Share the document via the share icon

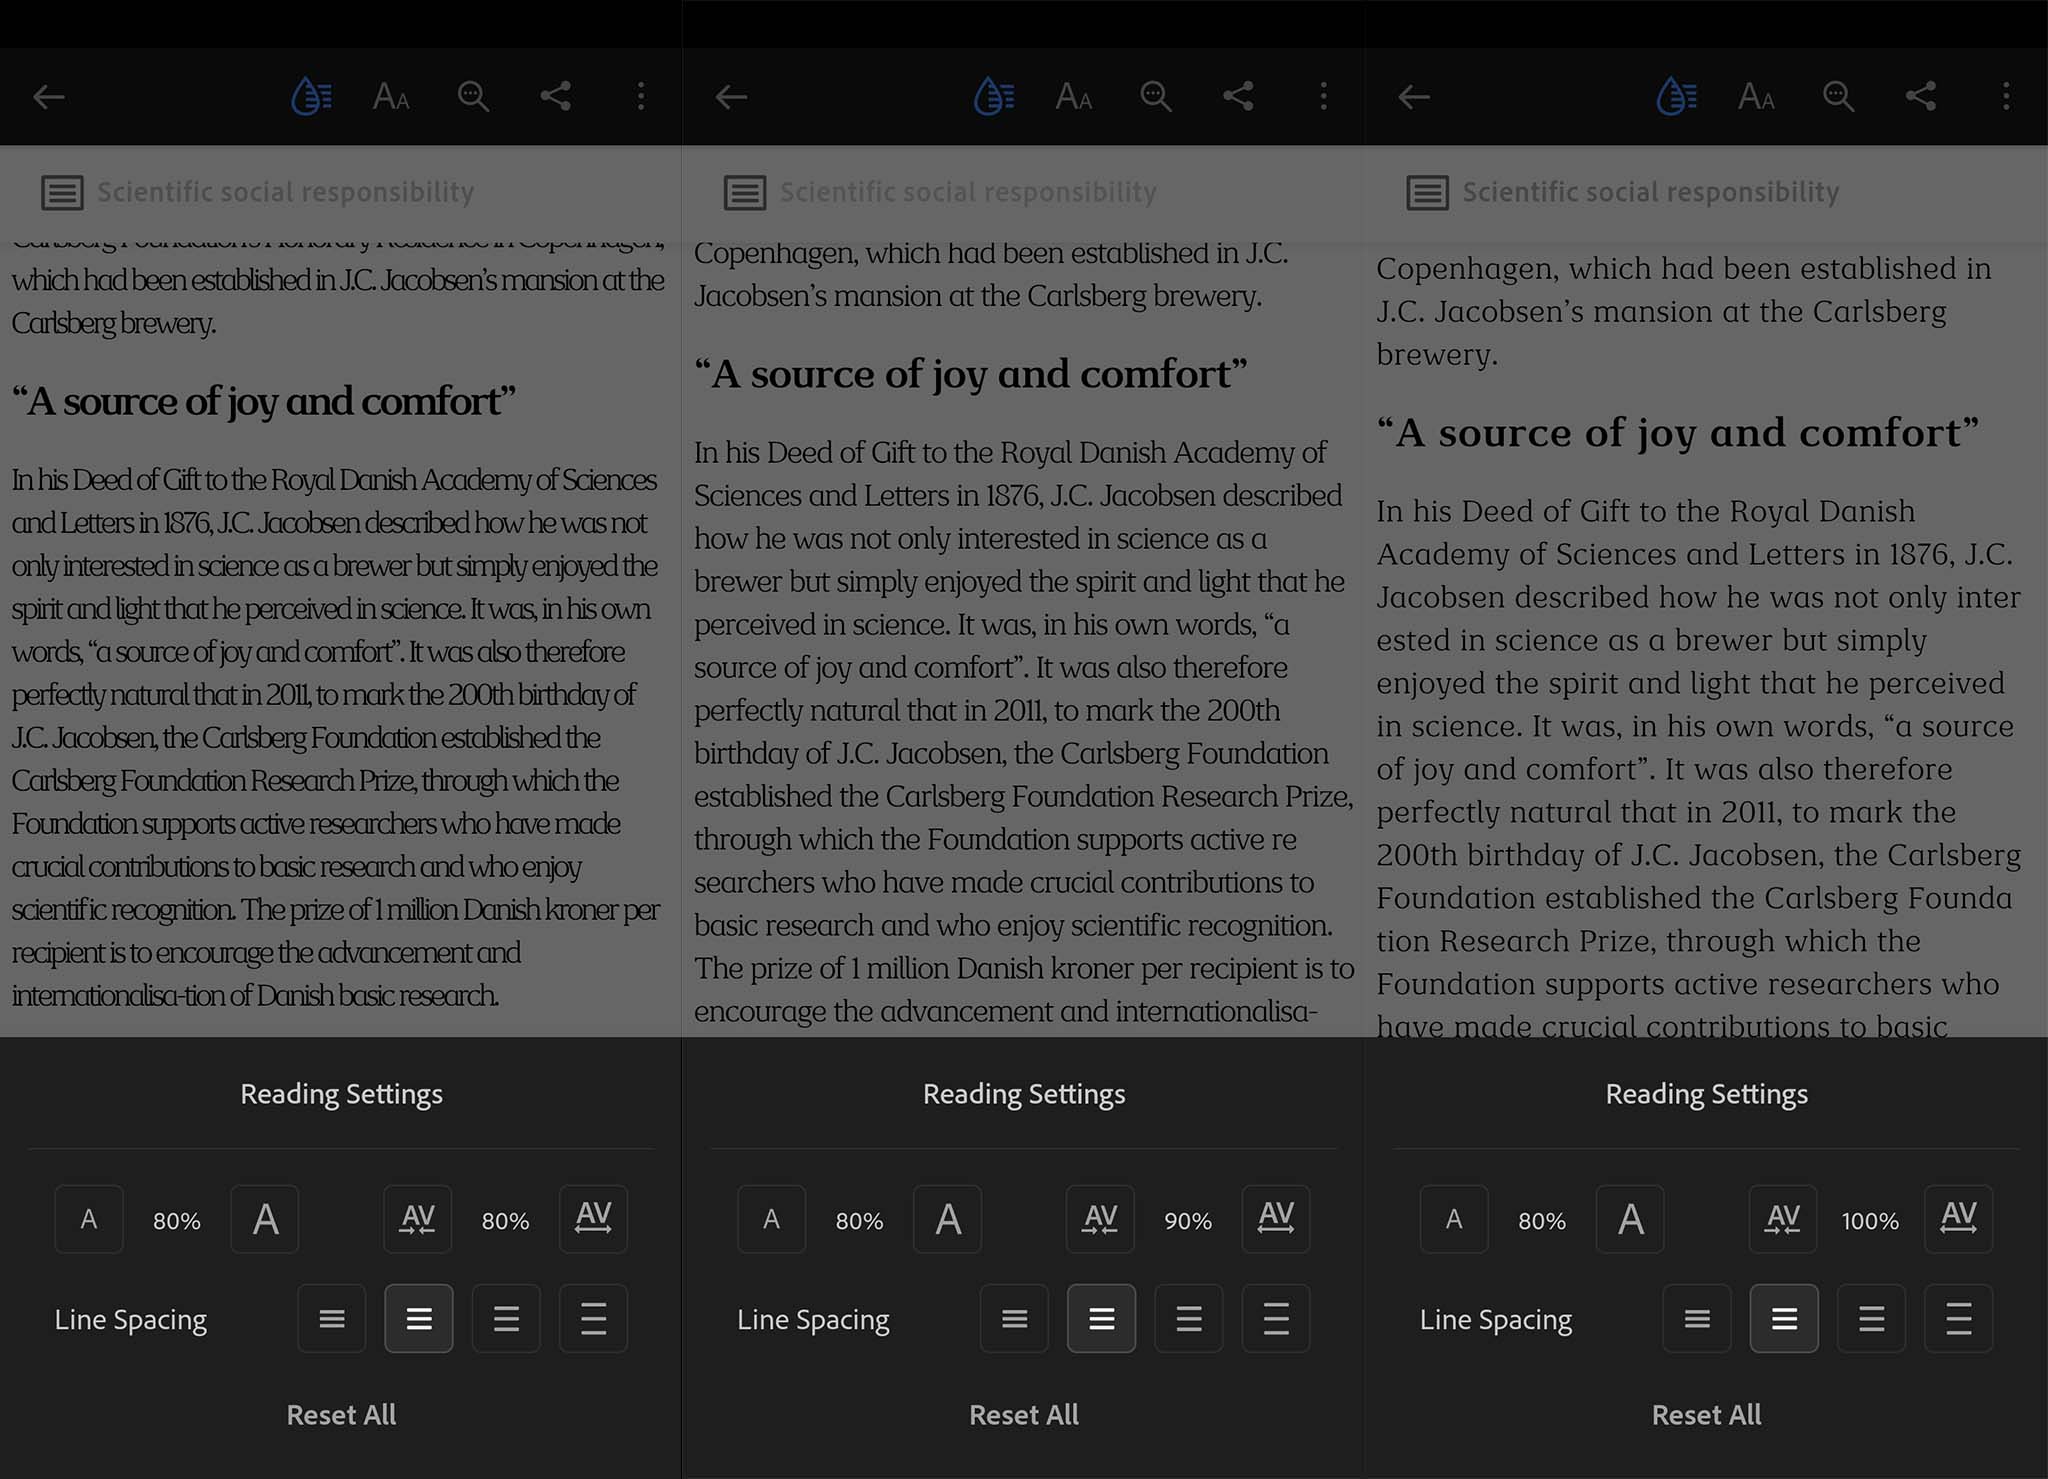pyautogui.click(x=555, y=96)
